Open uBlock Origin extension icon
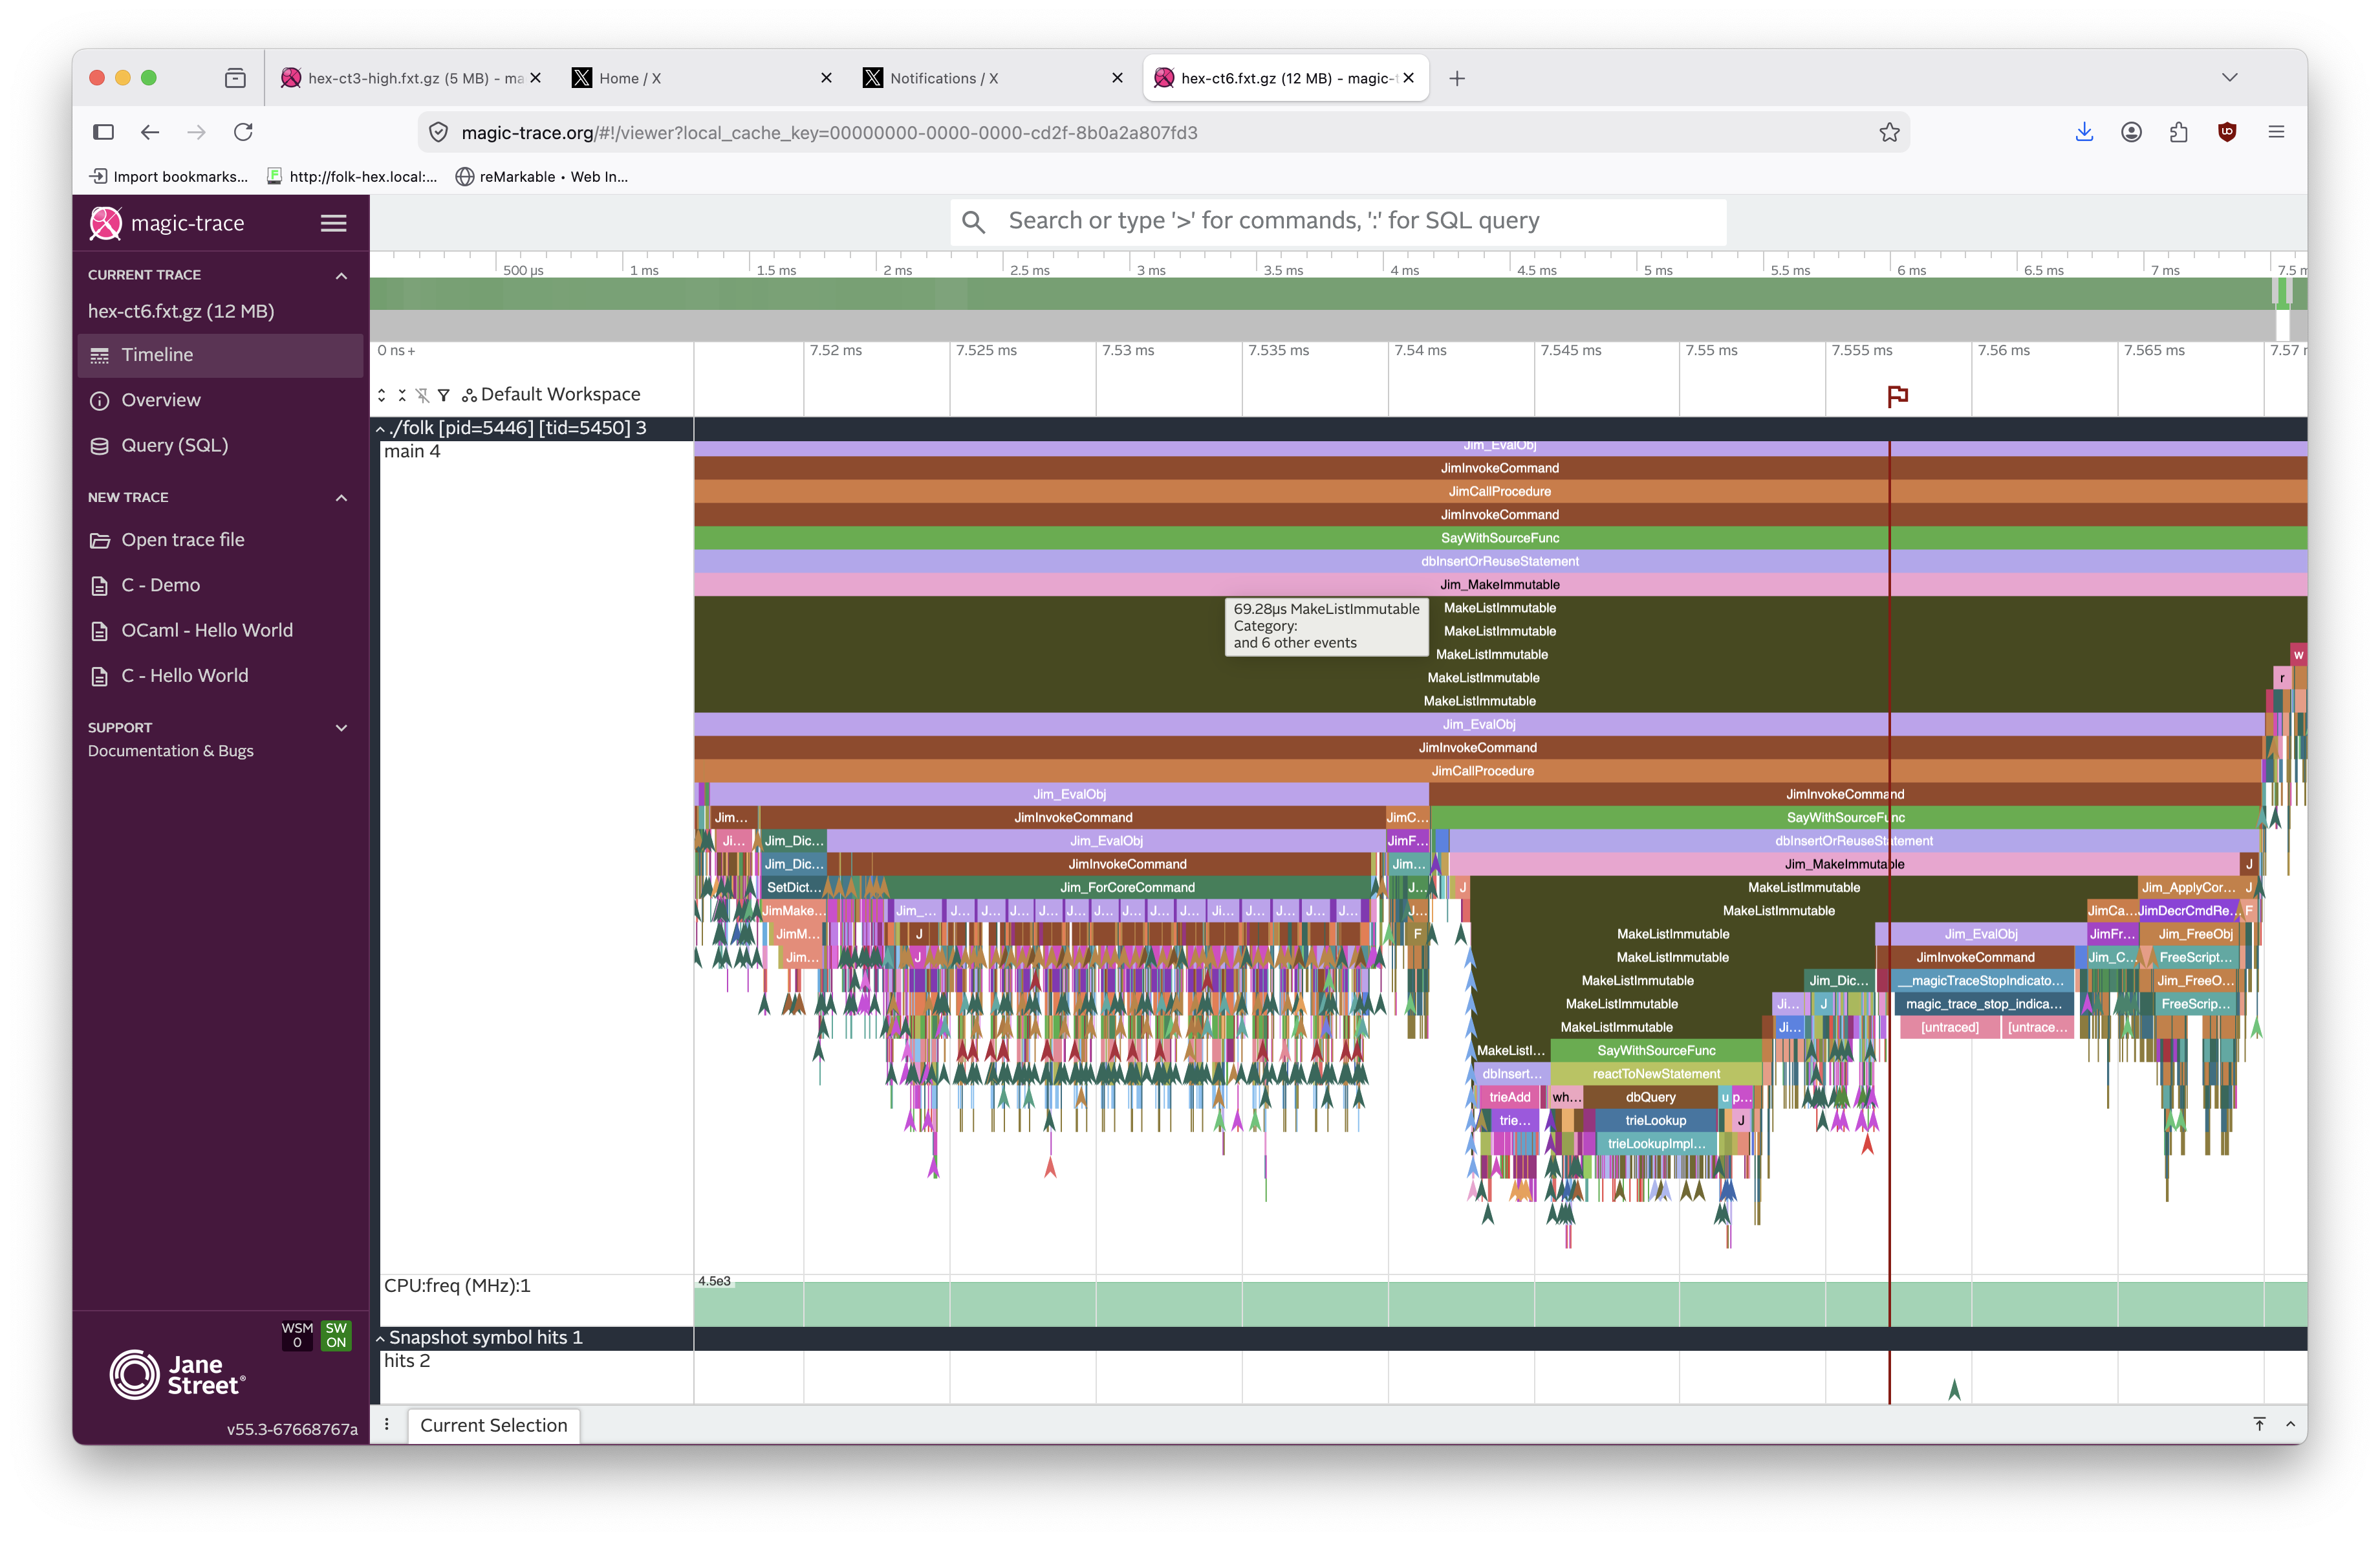The image size is (2380, 1541). tap(2227, 132)
